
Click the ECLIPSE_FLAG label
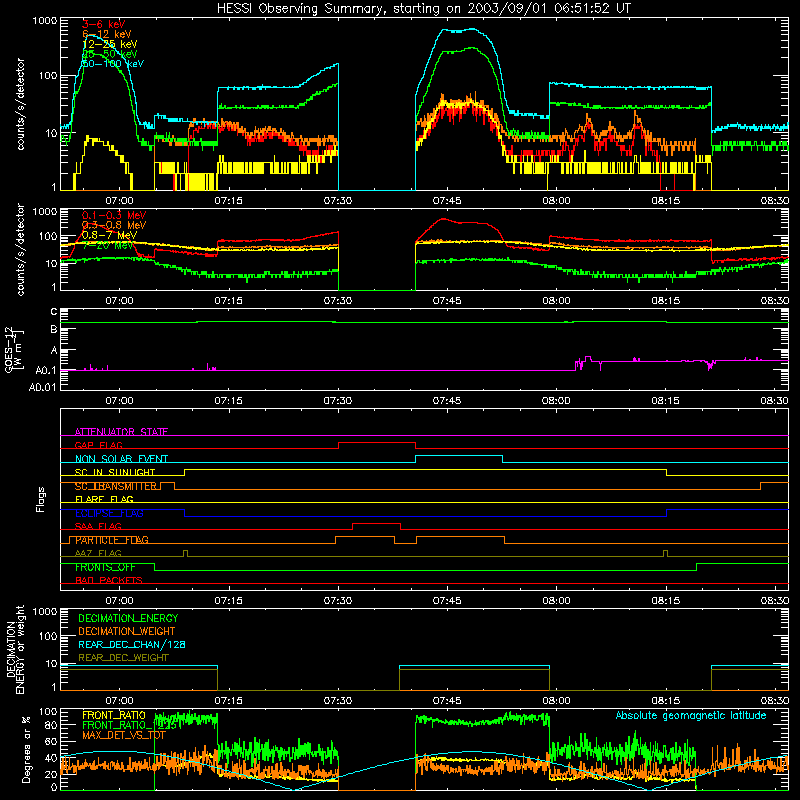coord(109,513)
